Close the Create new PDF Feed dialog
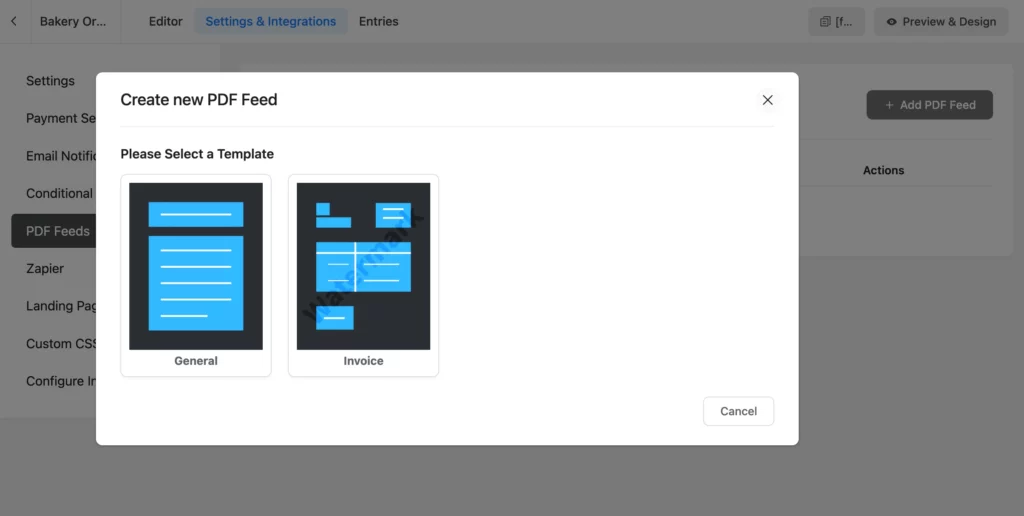The image size is (1024, 516). (767, 100)
